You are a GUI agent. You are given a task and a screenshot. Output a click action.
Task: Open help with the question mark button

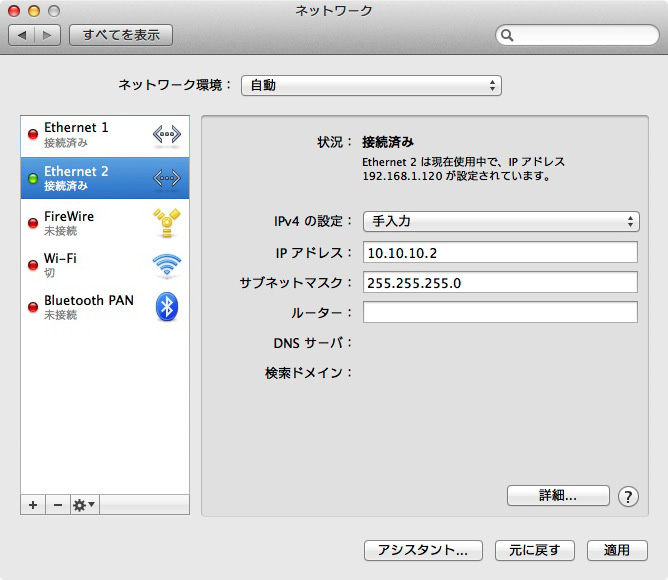tap(628, 496)
